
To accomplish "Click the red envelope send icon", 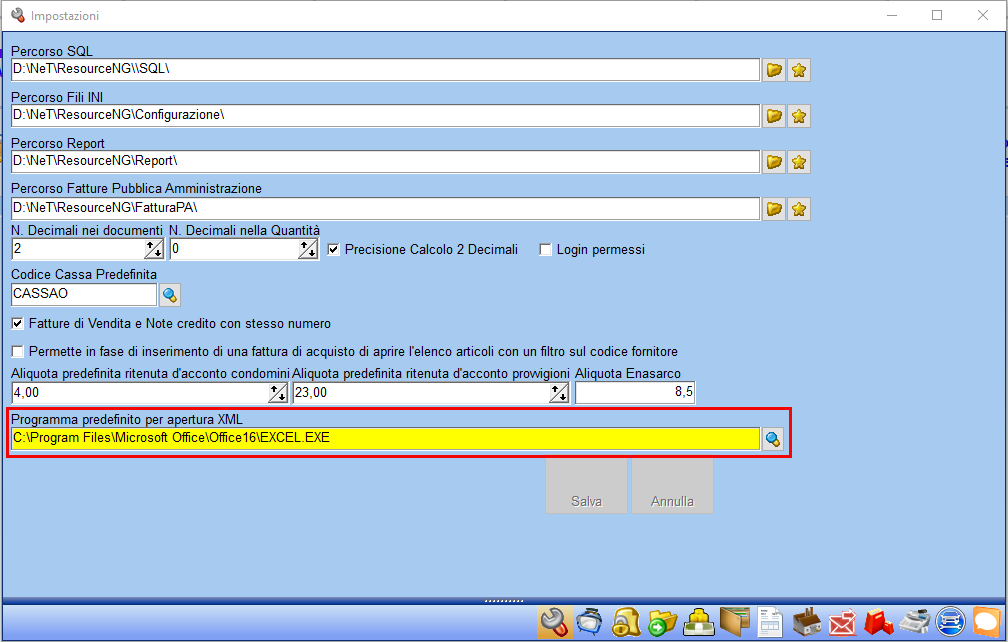I will [x=842, y=622].
